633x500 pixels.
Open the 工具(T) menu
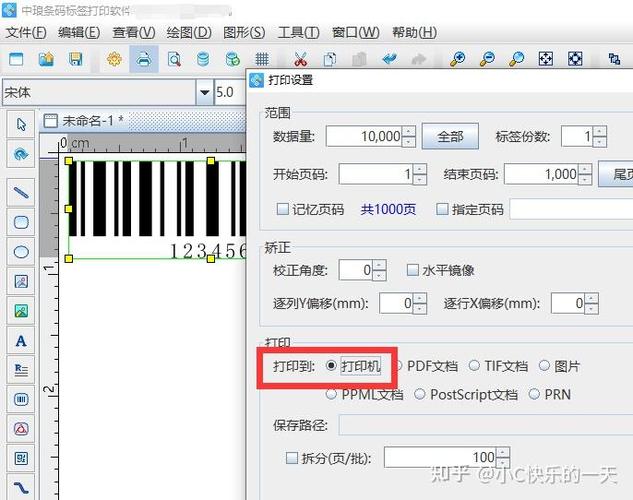coord(299,32)
